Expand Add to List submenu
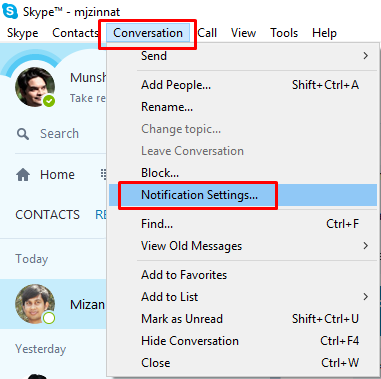 [243, 297]
